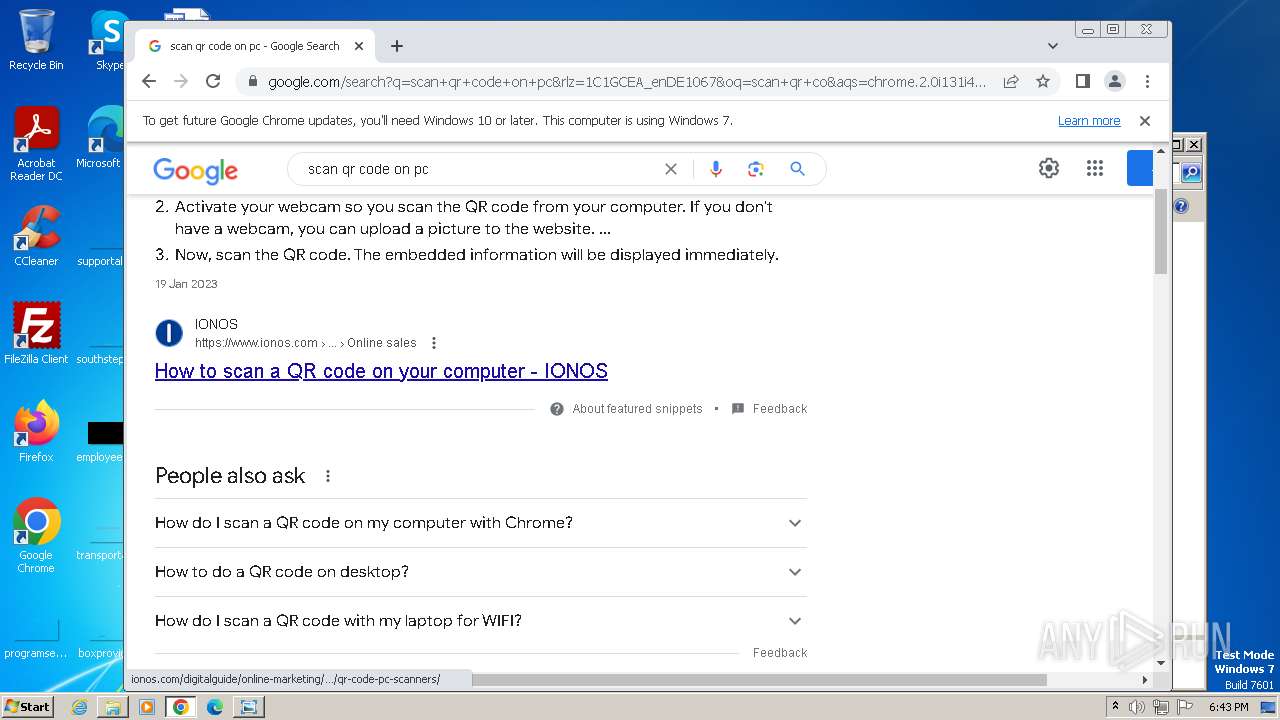Open File Explorer from the taskbar
The image size is (1280, 720).
tap(113, 707)
